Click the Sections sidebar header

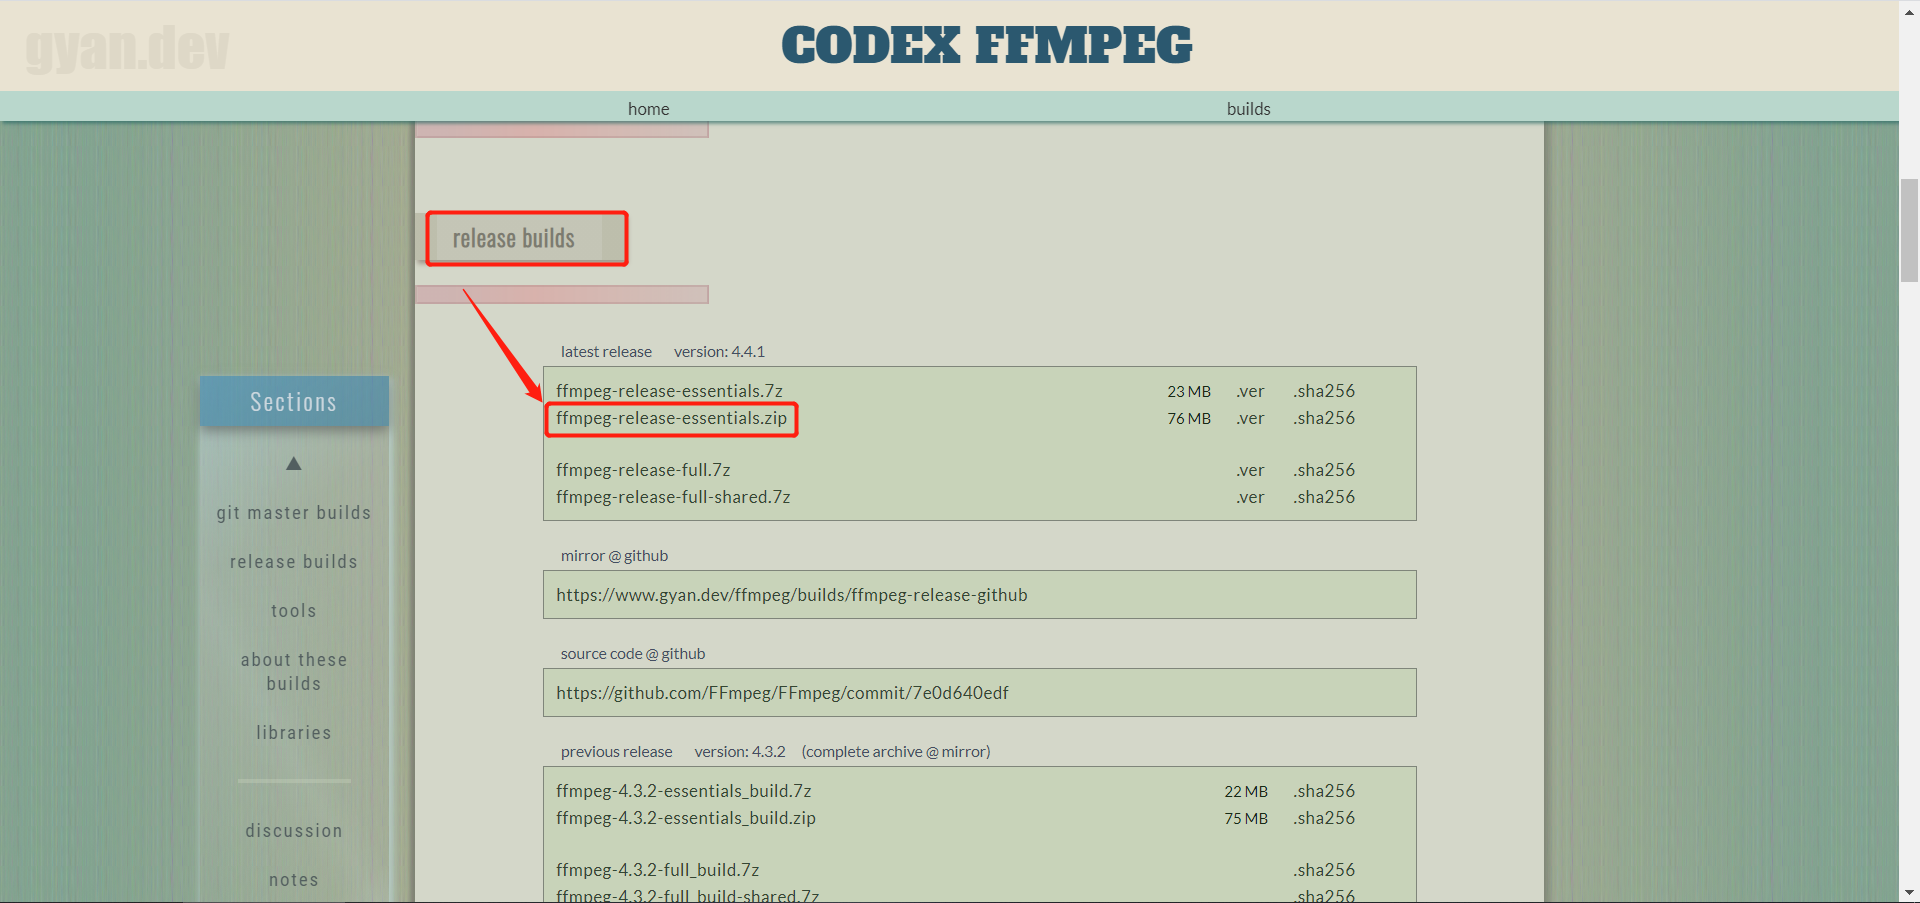click(294, 401)
